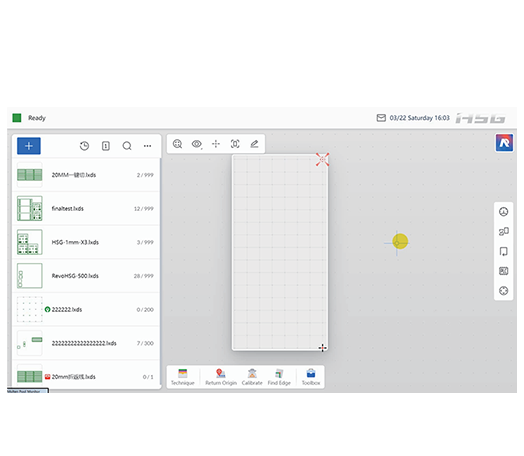The image size is (524, 456).
Task: Select RevoHSG-500.lxds thumbnail
Action: tap(30, 276)
